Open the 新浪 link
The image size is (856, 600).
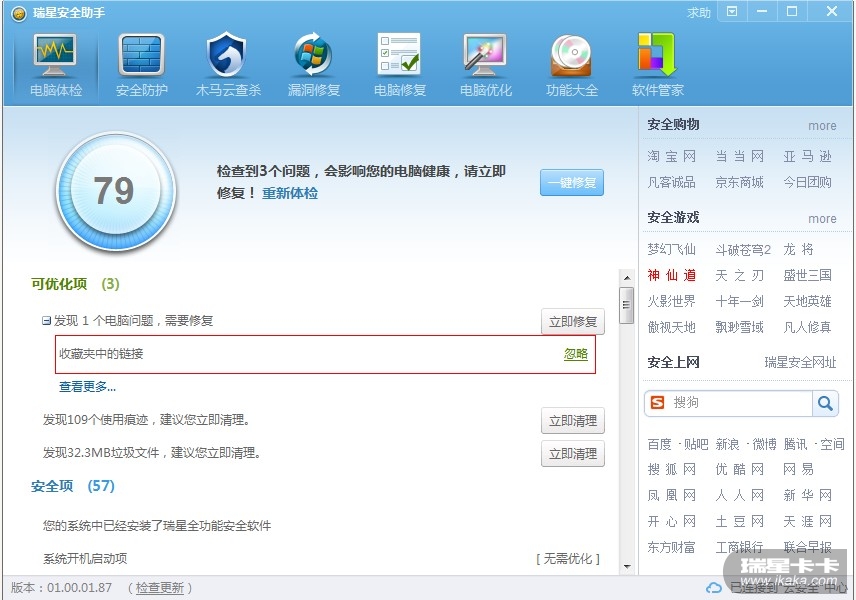coord(727,444)
